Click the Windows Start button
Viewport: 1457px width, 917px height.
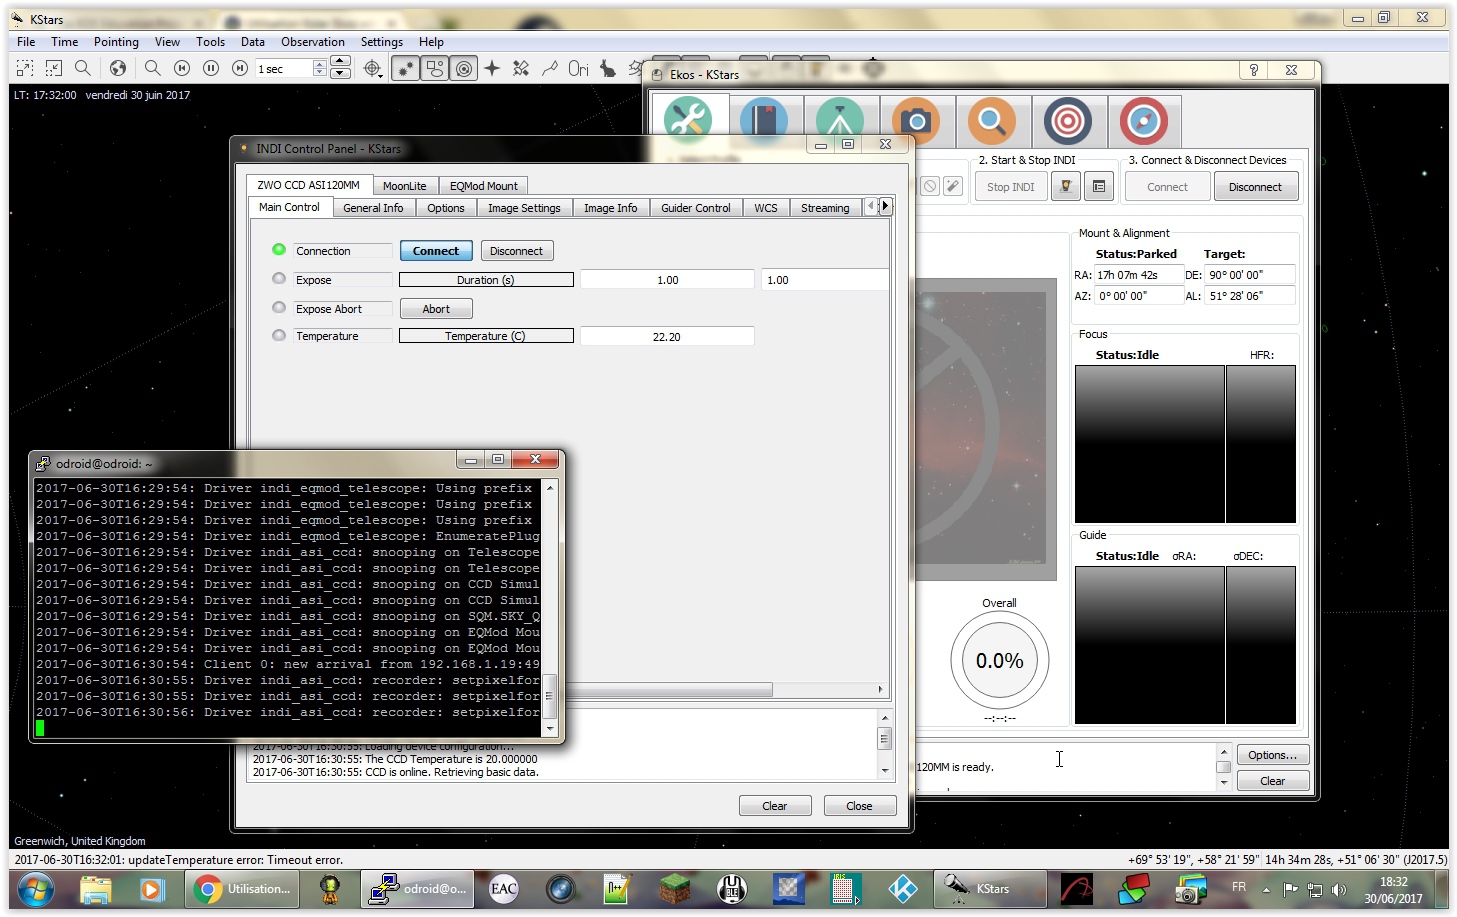pyautogui.click(x=36, y=888)
